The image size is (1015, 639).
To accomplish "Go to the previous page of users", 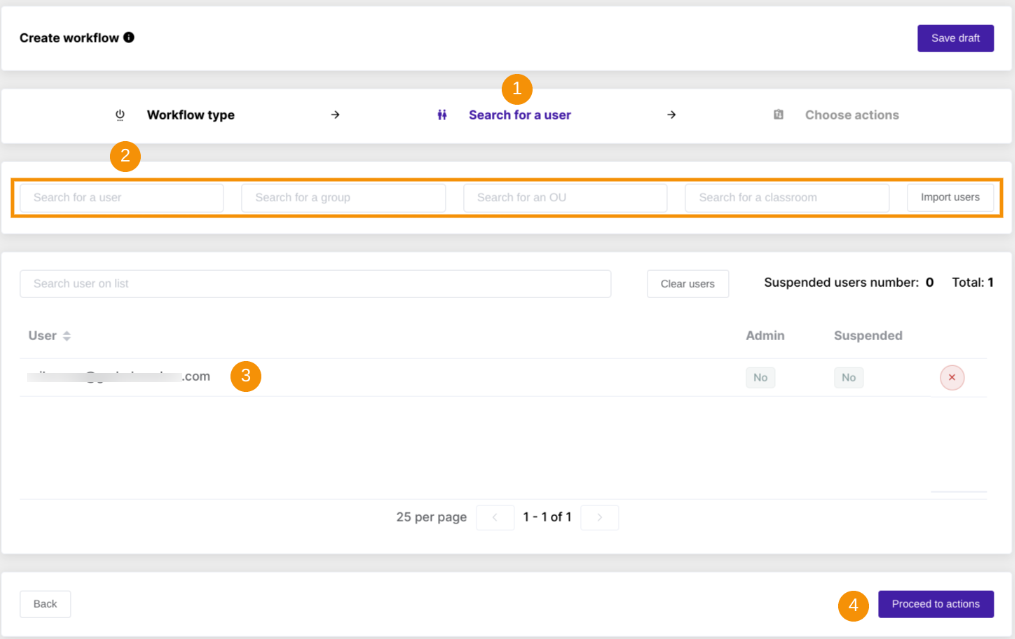I will [x=495, y=517].
